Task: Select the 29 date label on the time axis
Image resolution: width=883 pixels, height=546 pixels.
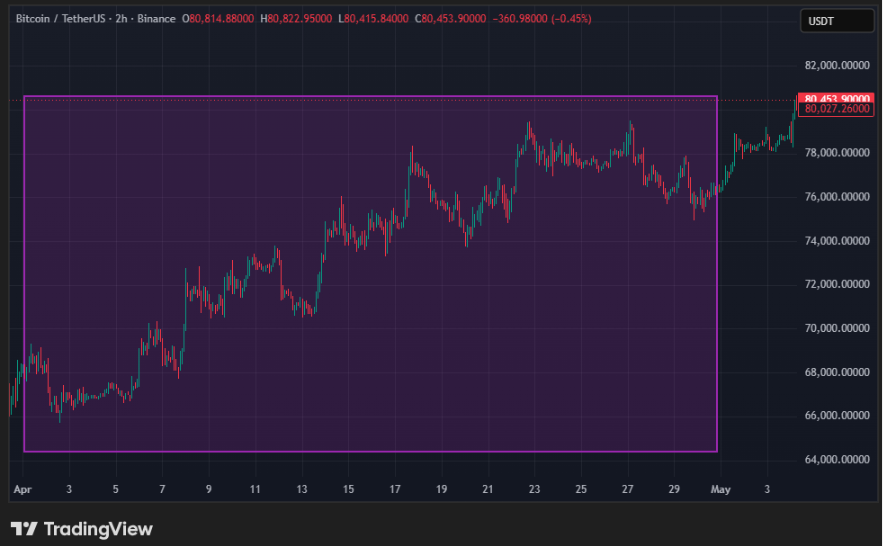Action: pyautogui.click(x=674, y=489)
